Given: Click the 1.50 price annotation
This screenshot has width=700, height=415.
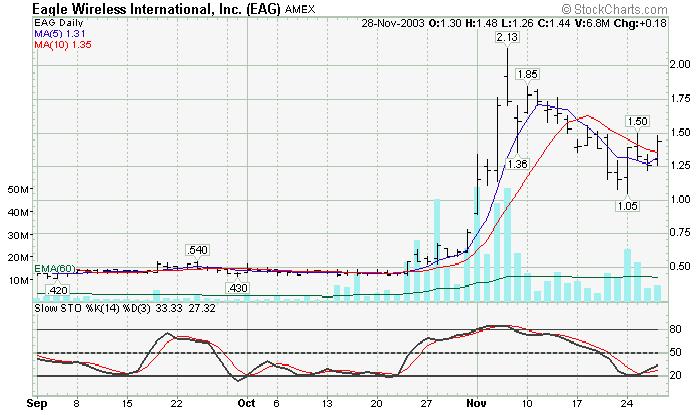Looking at the screenshot, I should click(x=637, y=121).
